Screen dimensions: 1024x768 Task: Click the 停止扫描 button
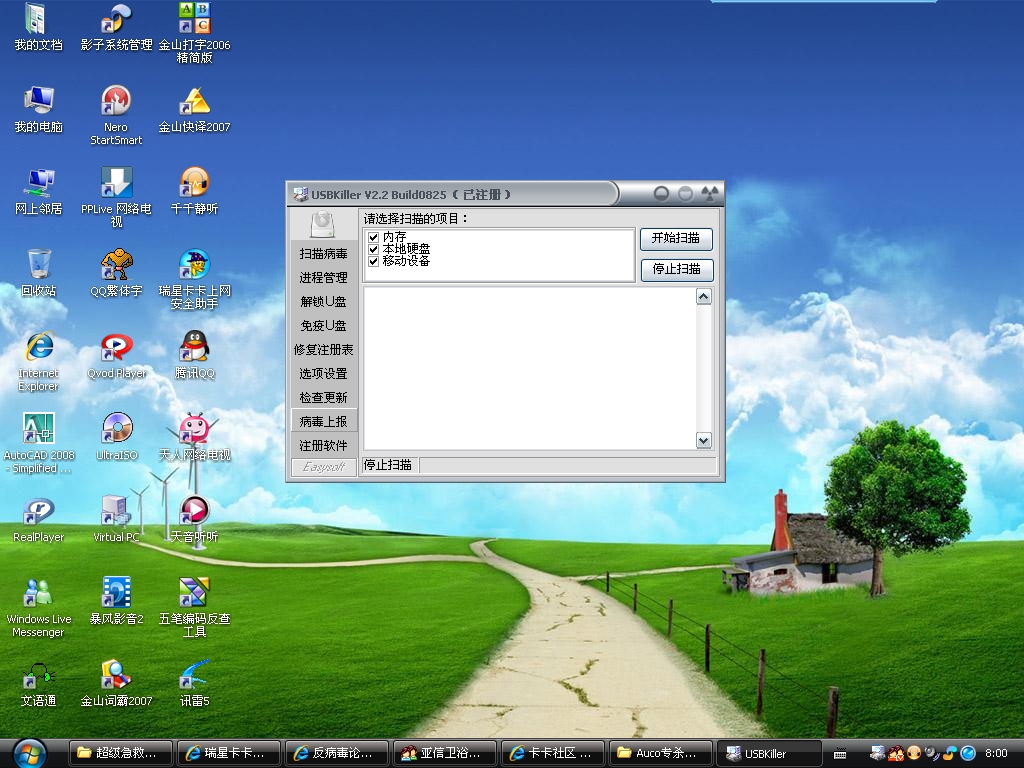click(x=676, y=269)
